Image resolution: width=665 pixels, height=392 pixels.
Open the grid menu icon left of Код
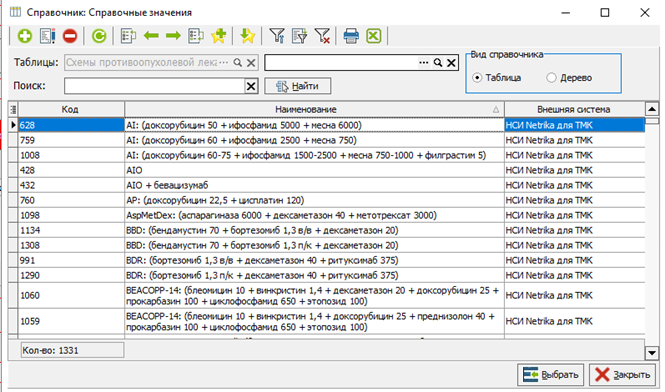pyautogui.click(x=13, y=109)
